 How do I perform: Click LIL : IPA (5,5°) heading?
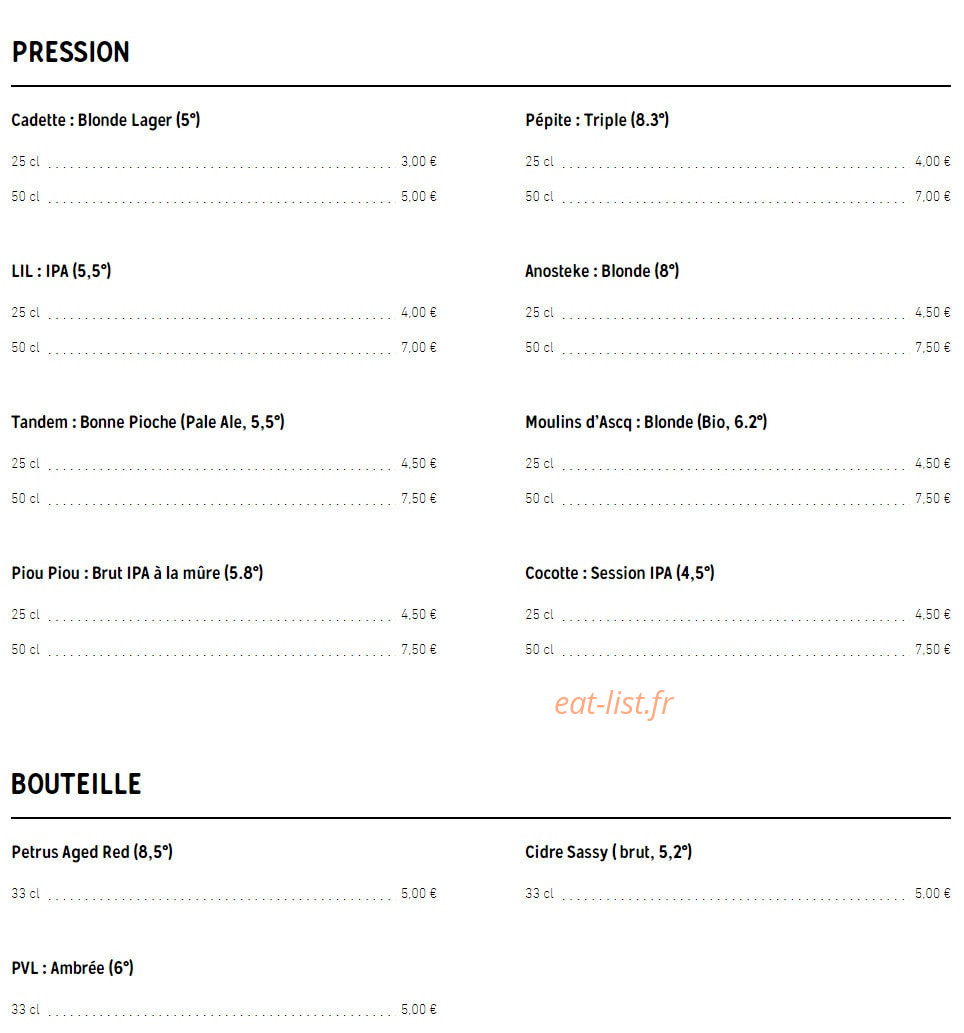(61, 271)
